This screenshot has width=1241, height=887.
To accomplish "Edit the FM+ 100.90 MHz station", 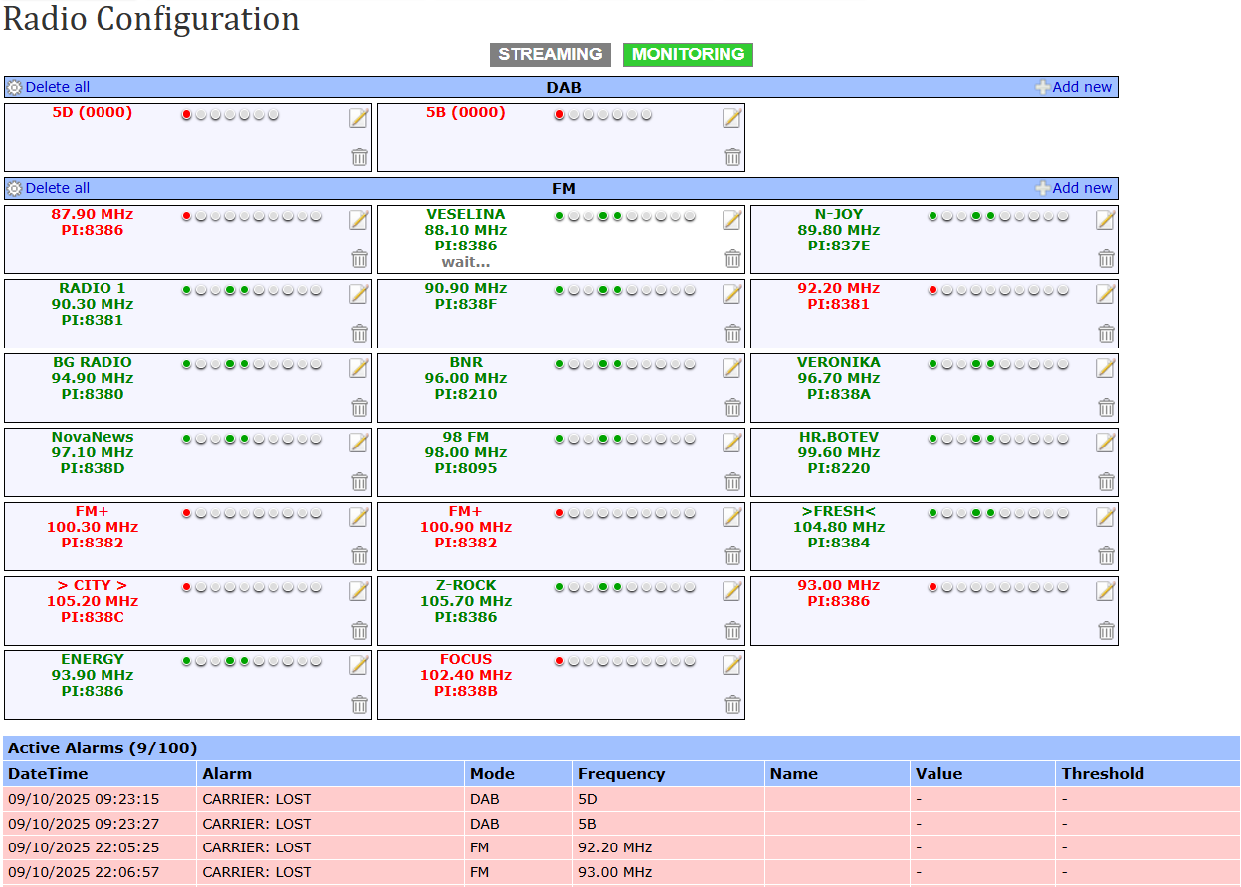I will [732, 517].
